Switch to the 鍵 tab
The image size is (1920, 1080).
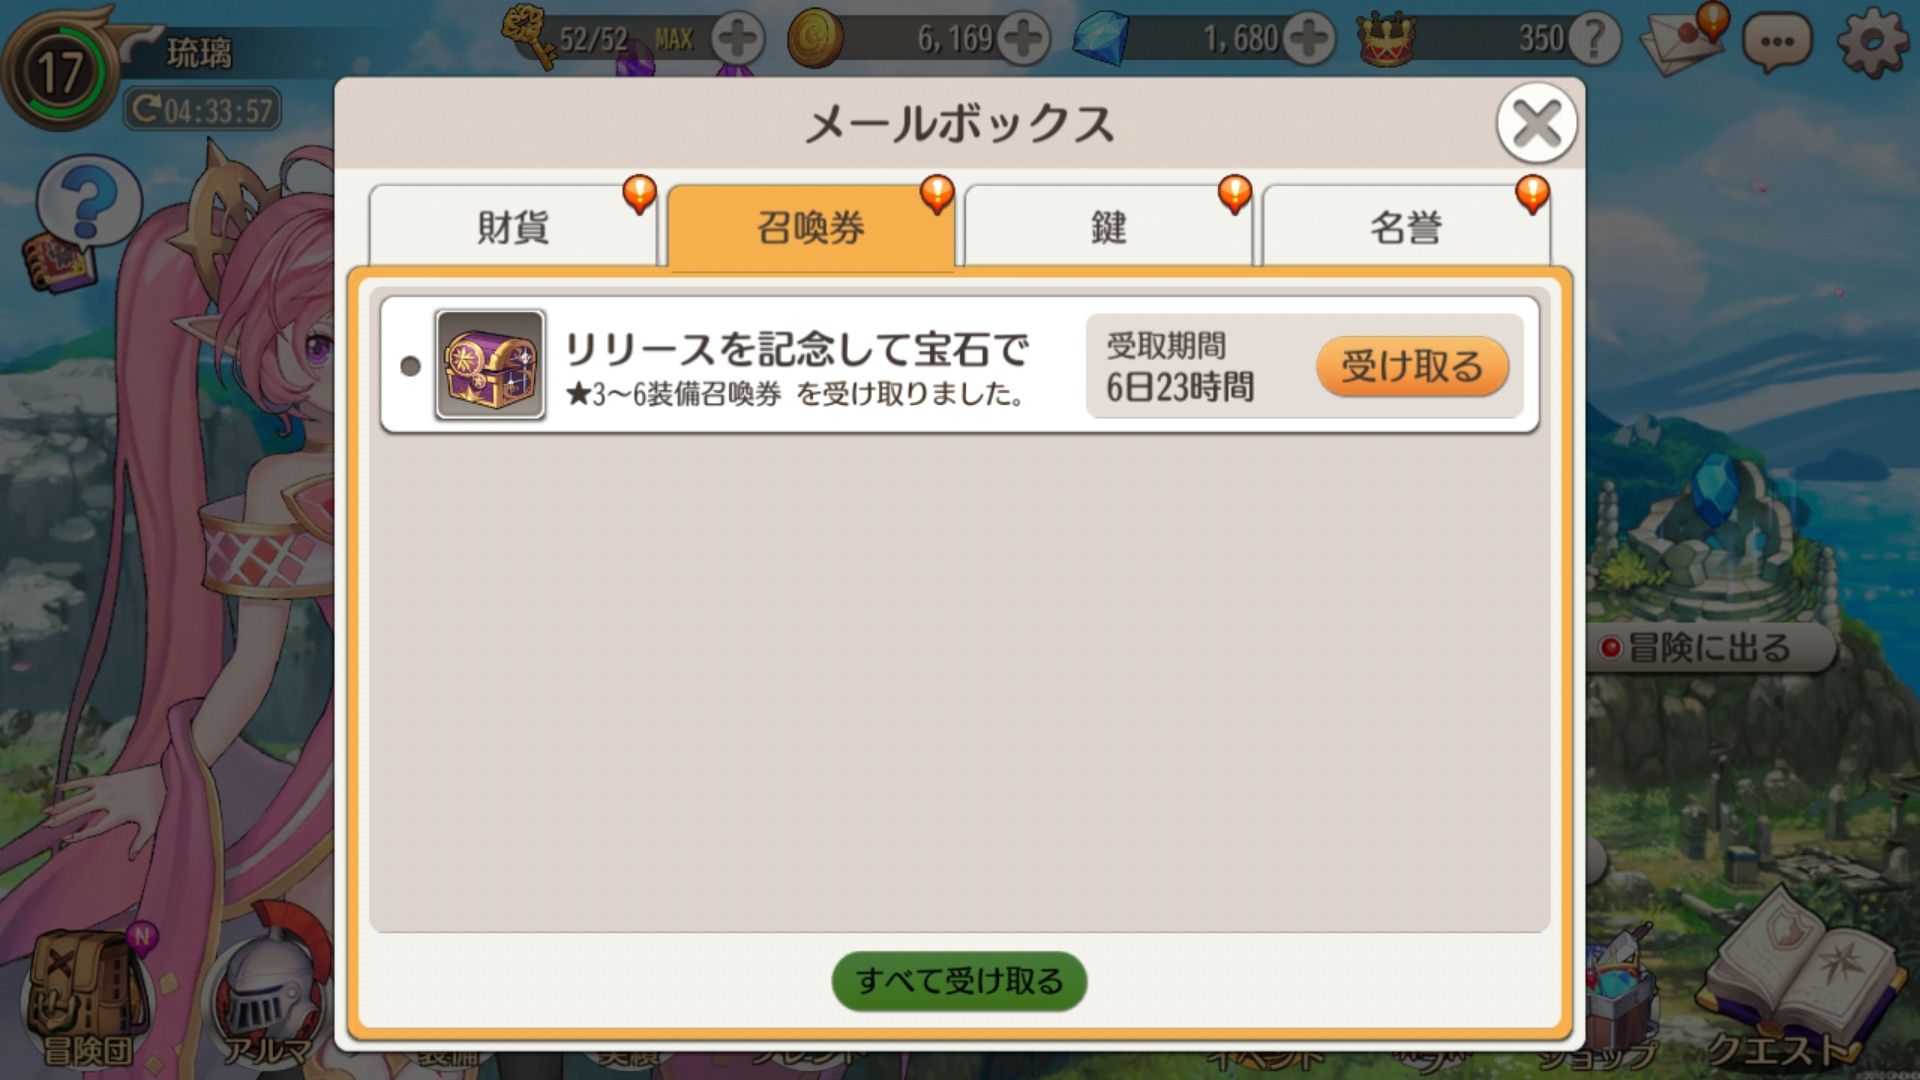click(x=1108, y=226)
